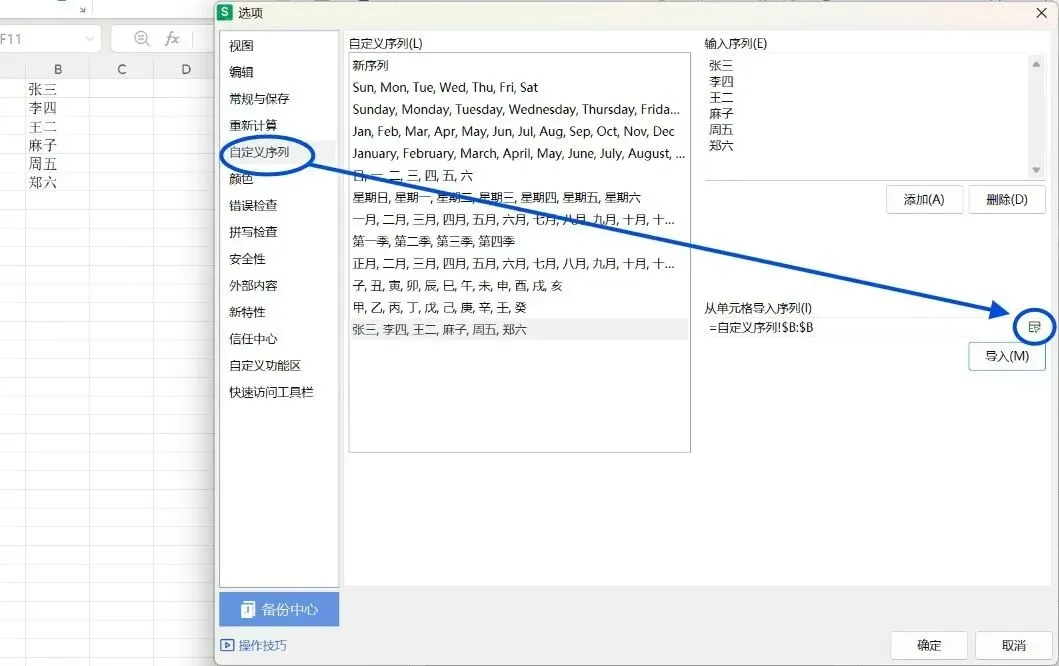The image size is (1059, 666).
Task: Click the zoom magnifier icon in formula bar
Action: (x=141, y=39)
